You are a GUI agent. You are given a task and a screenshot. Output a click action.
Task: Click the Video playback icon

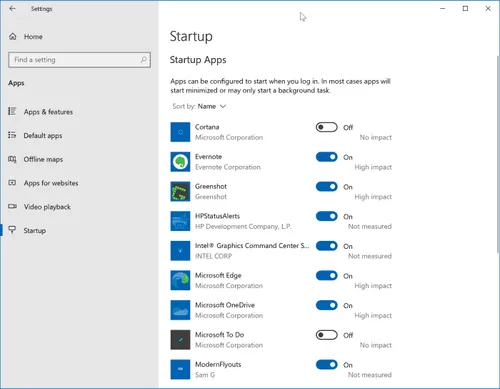(x=12, y=206)
